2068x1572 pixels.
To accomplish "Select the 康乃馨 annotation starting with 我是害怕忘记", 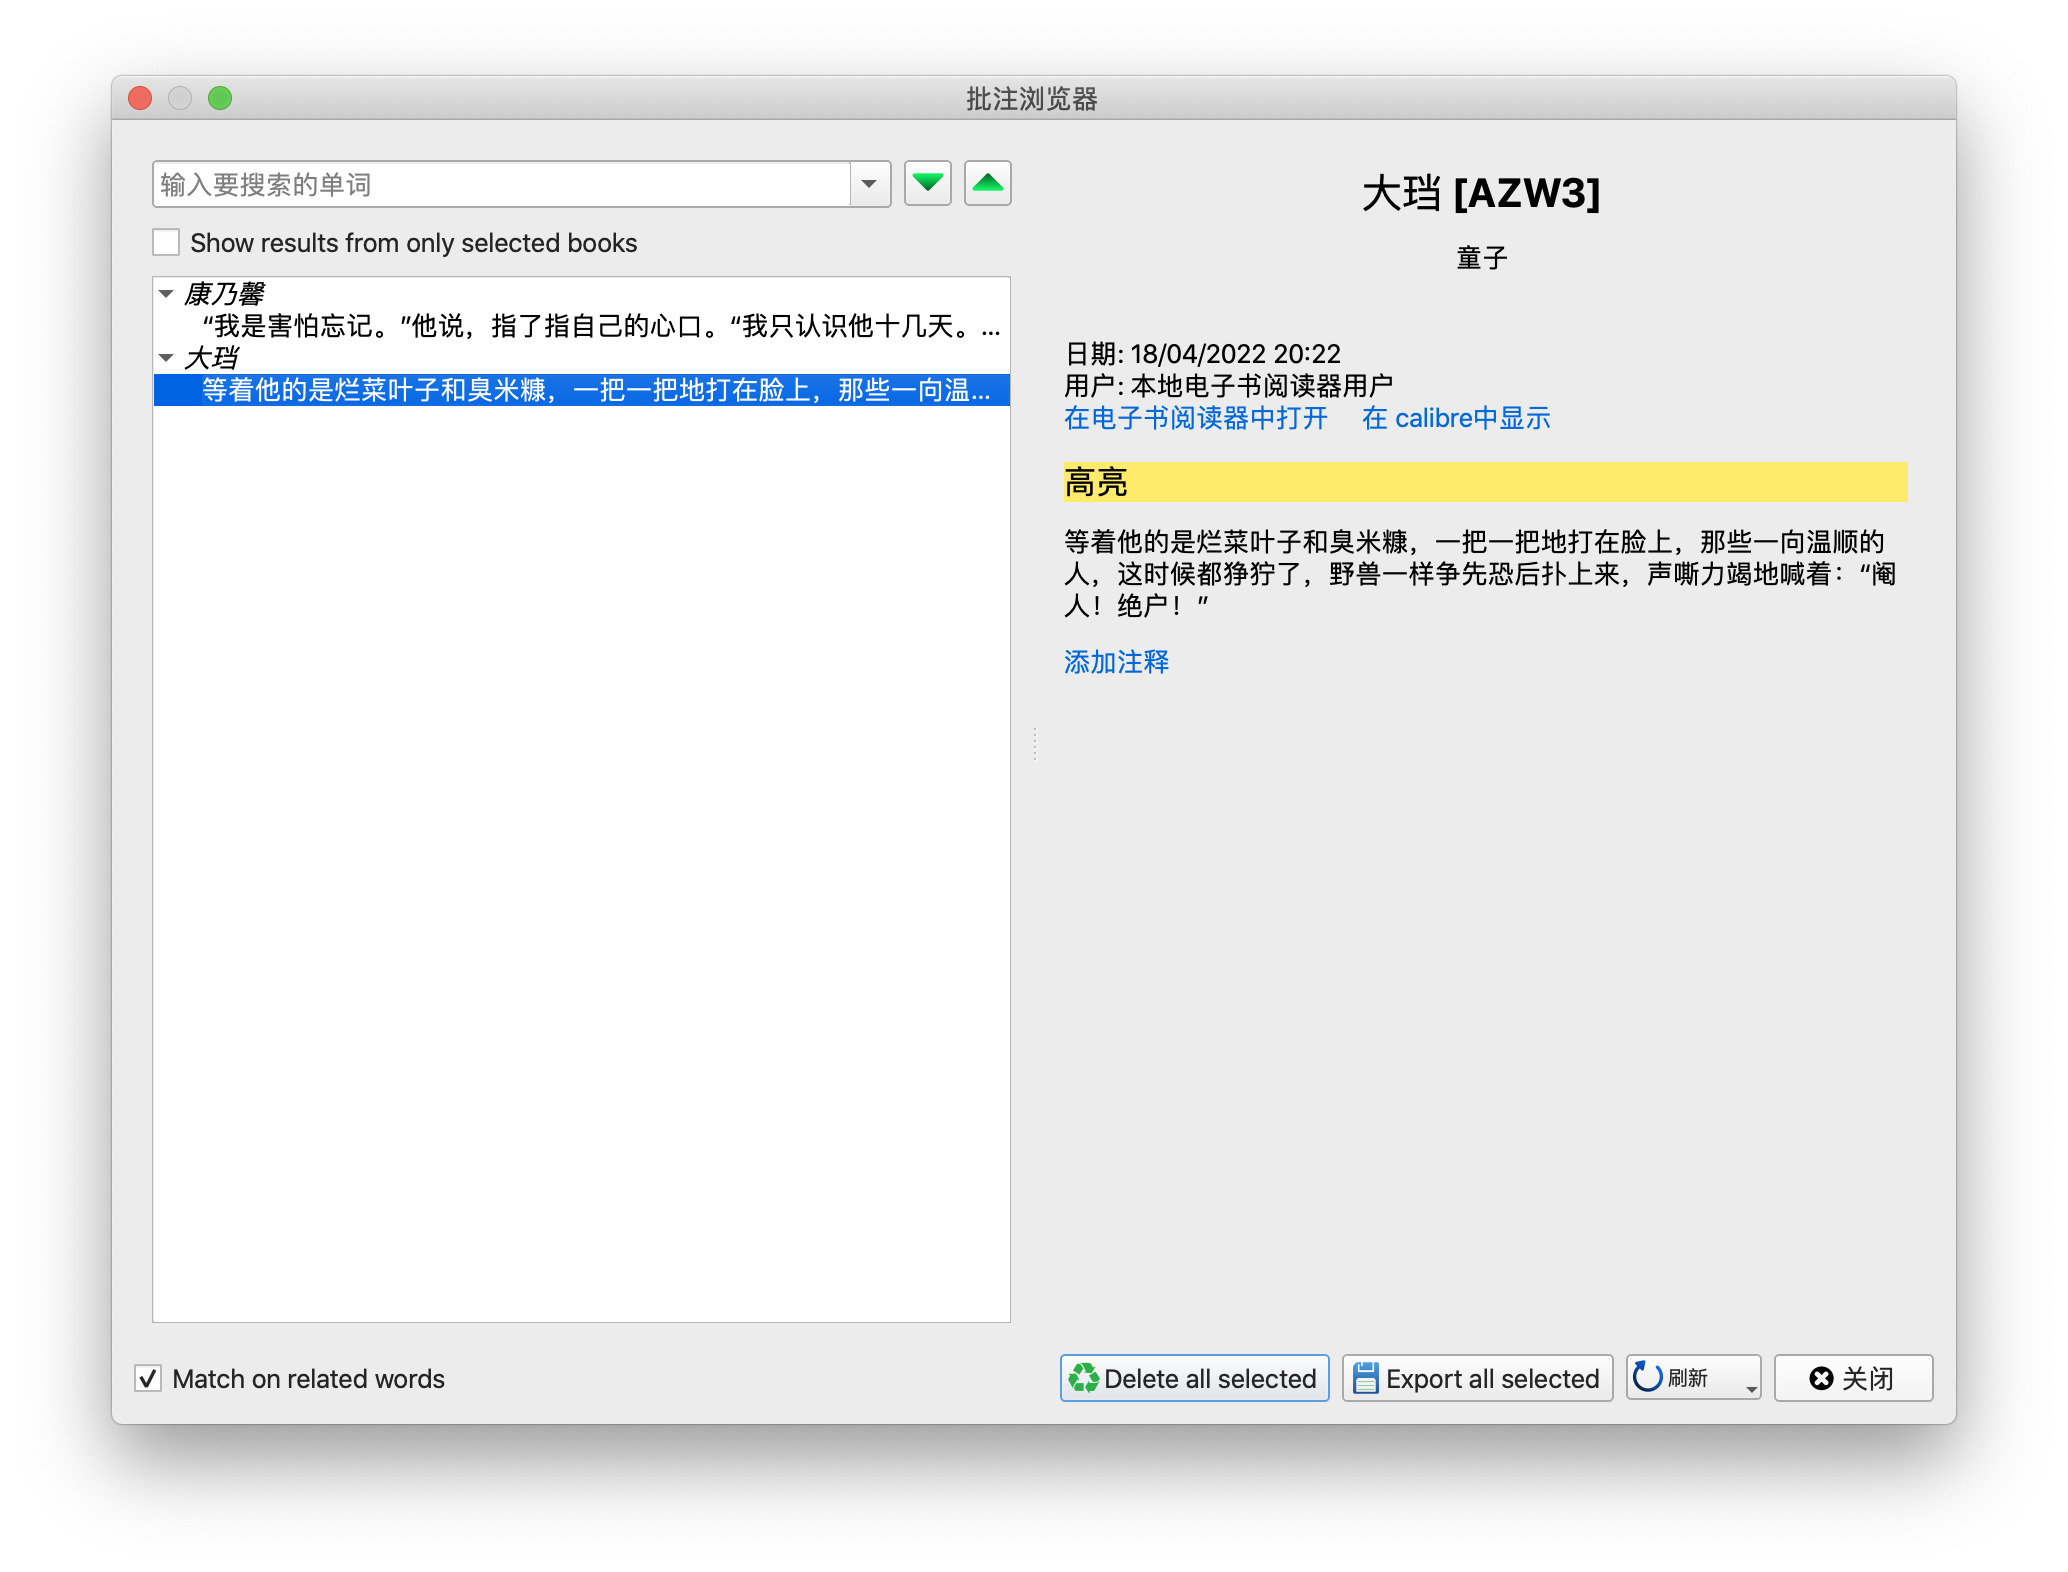I will tap(600, 326).
